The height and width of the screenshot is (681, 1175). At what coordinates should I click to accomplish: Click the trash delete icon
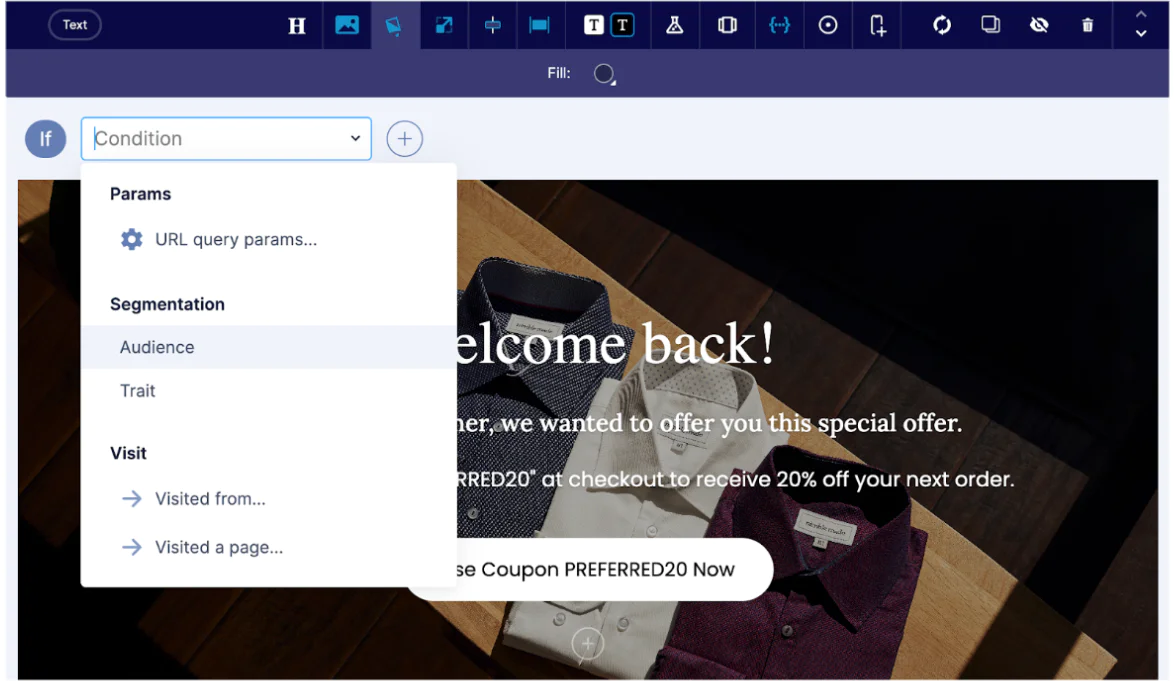[1088, 25]
